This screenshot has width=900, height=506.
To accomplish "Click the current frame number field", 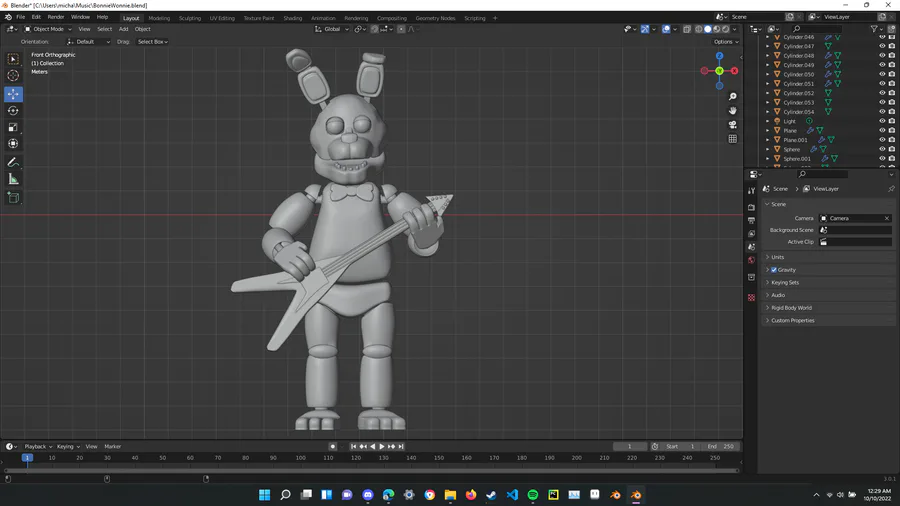I will (630, 446).
